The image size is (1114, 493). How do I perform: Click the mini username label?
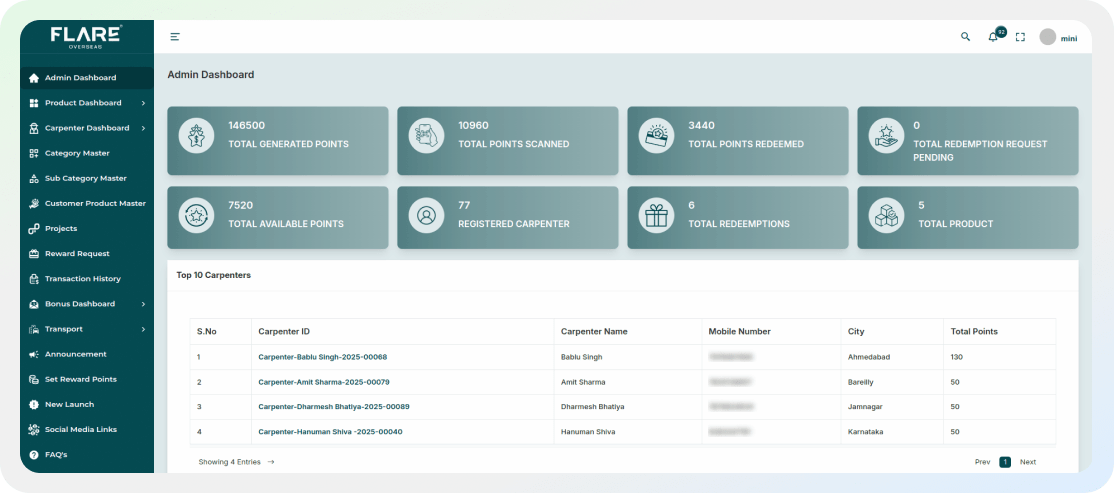(x=1069, y=38)
